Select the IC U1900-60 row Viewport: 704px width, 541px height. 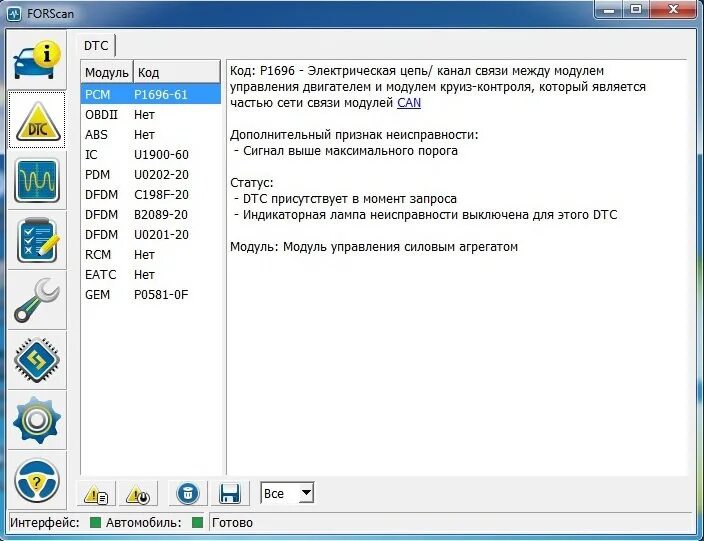coord(151,155)
